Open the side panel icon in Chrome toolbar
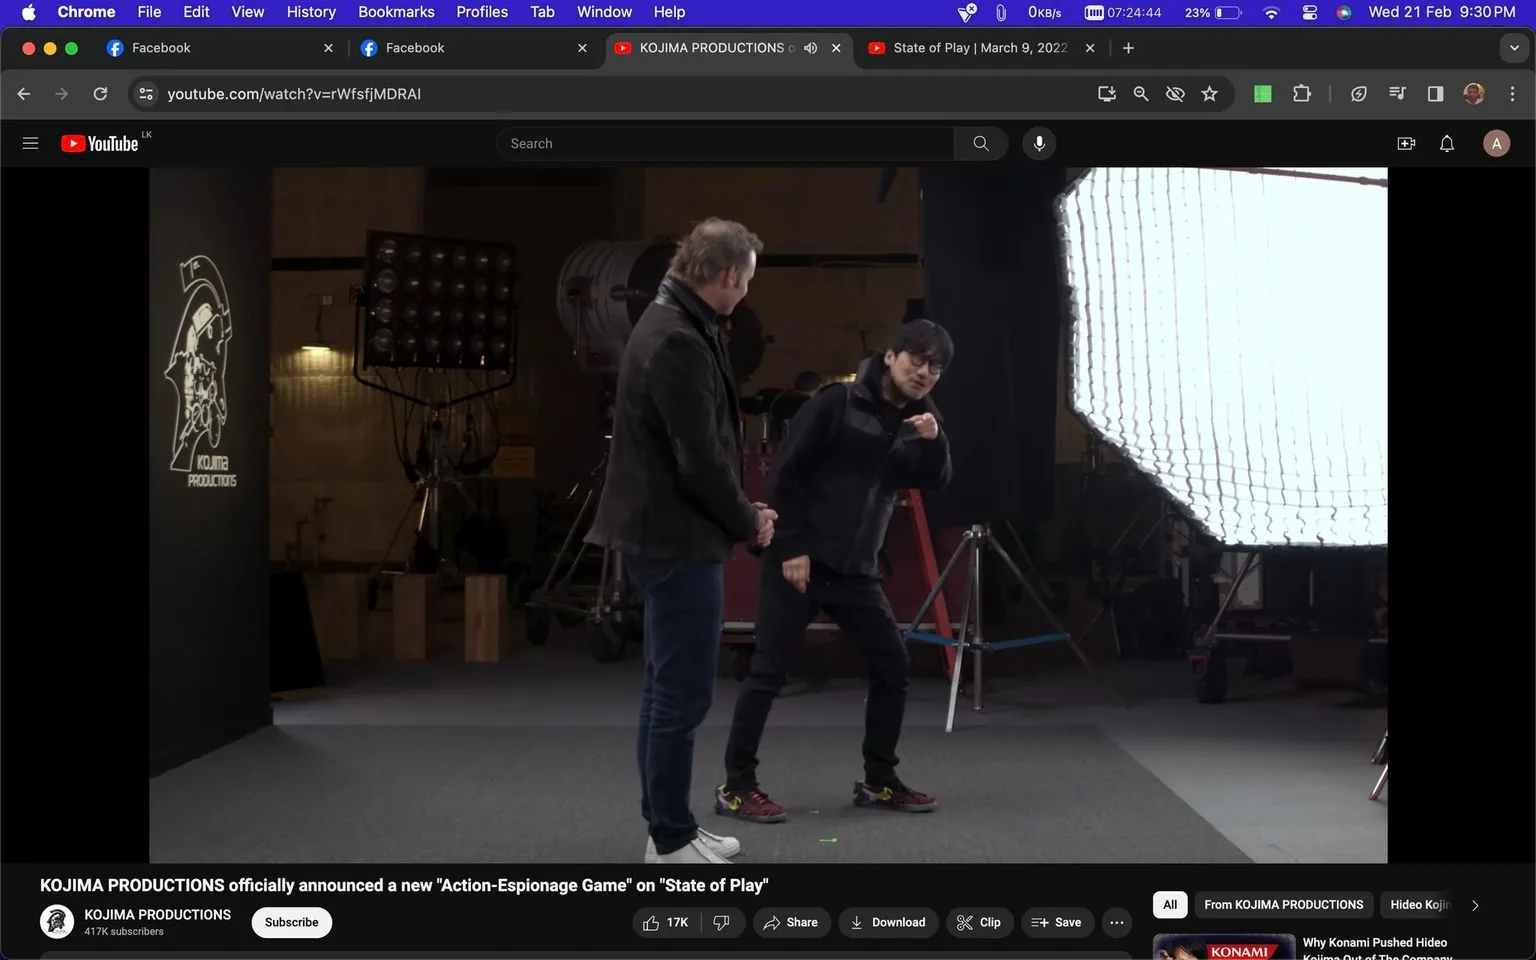This screenshot has width=1536, height=960. (x=1435, y=93)
